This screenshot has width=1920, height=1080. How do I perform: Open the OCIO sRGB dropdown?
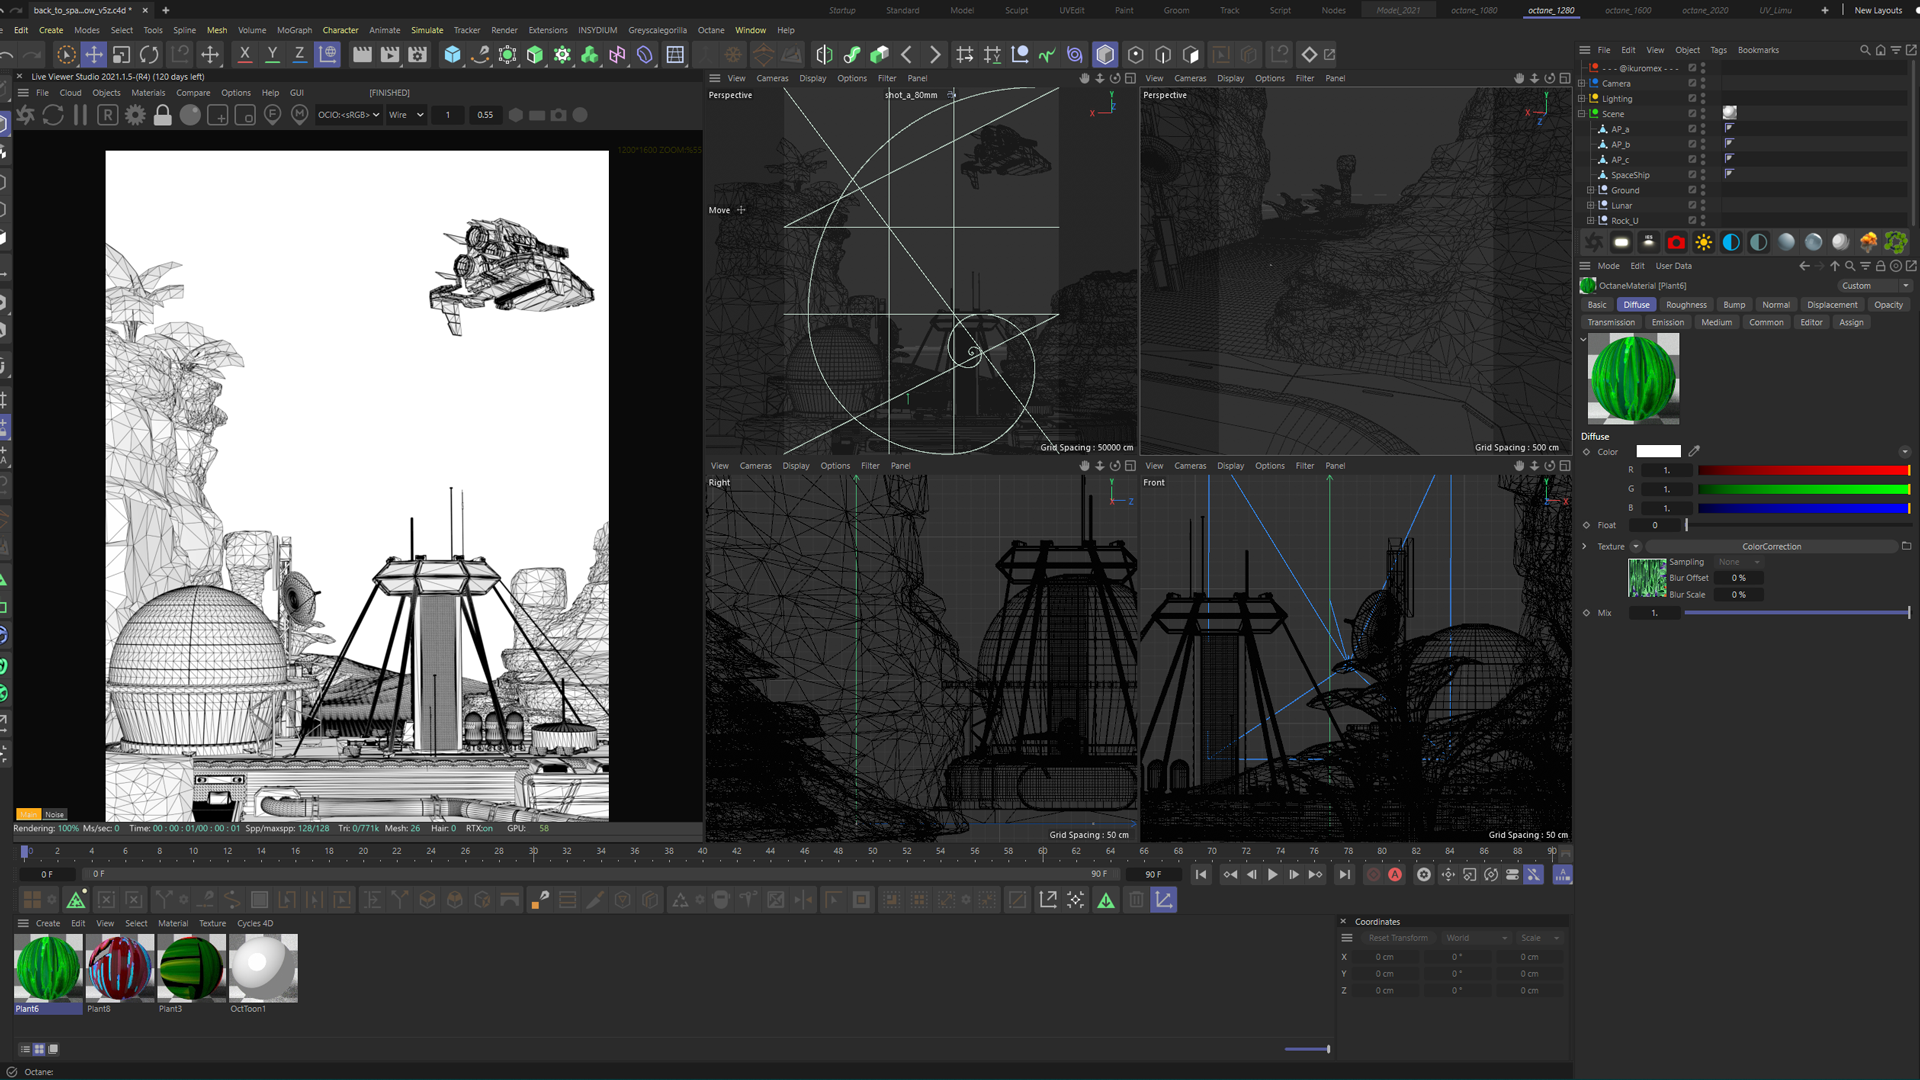click(x=348, y=115)
